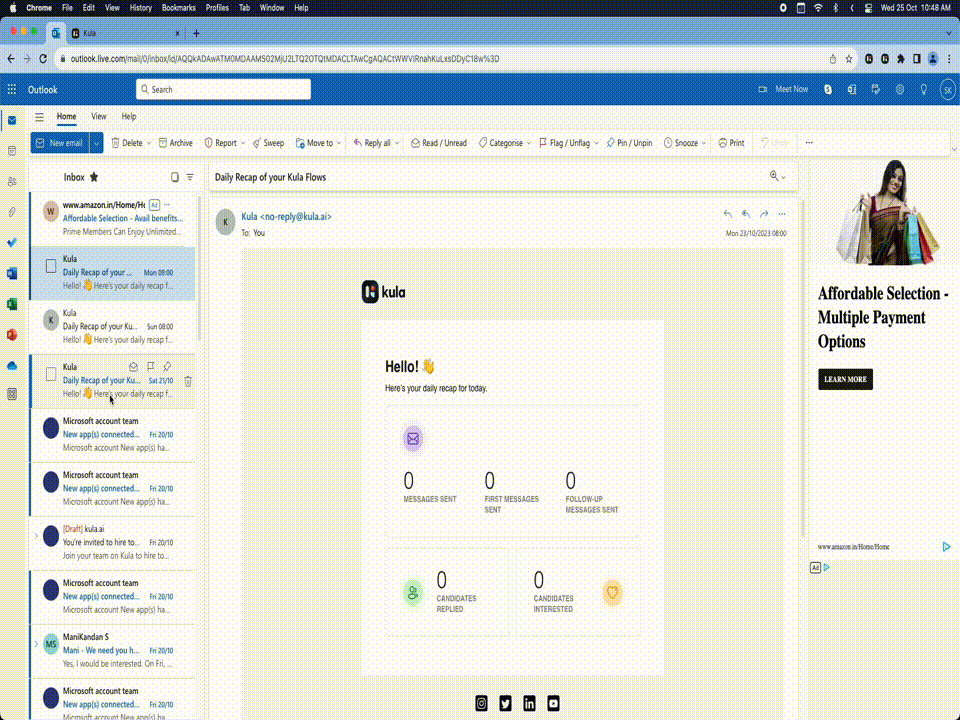Open the Filter icon in Inbox header
The image size is (960, 720).
pyautogui.click(x=190, y=177)
